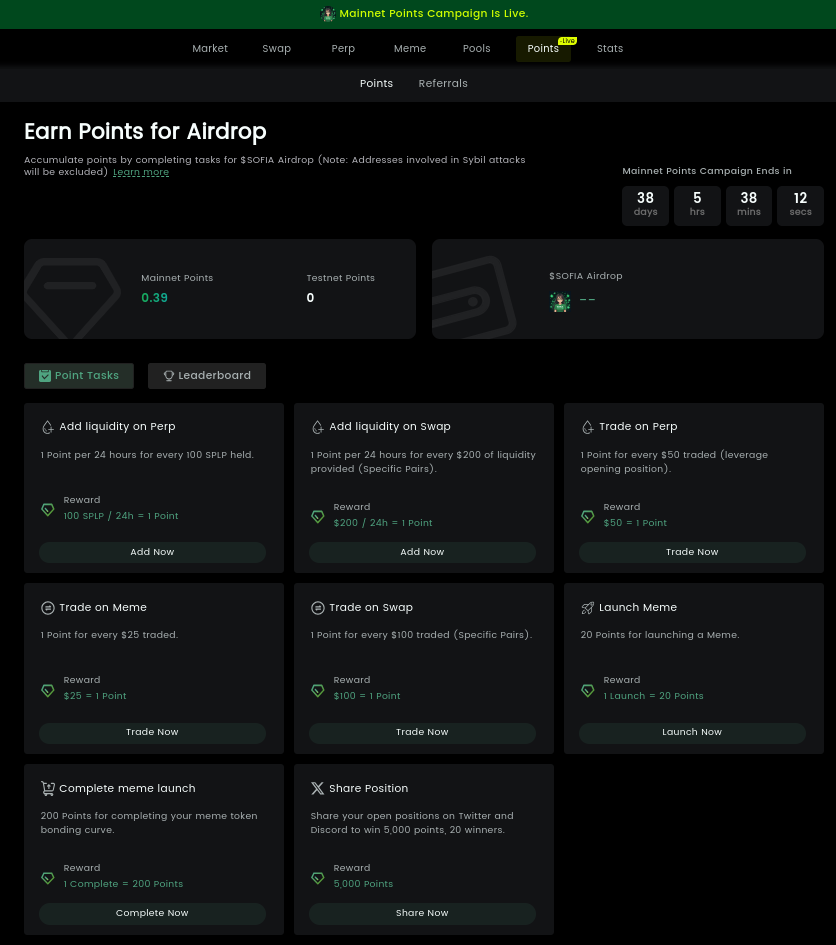Go to the Meme navigation item

pyautogui.click(x=410, y=48)
